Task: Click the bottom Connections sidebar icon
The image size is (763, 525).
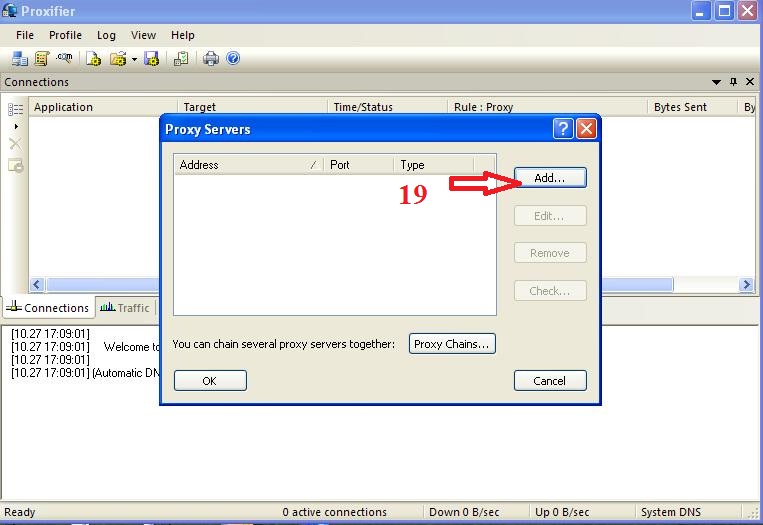Action: [x=16, y=166]
